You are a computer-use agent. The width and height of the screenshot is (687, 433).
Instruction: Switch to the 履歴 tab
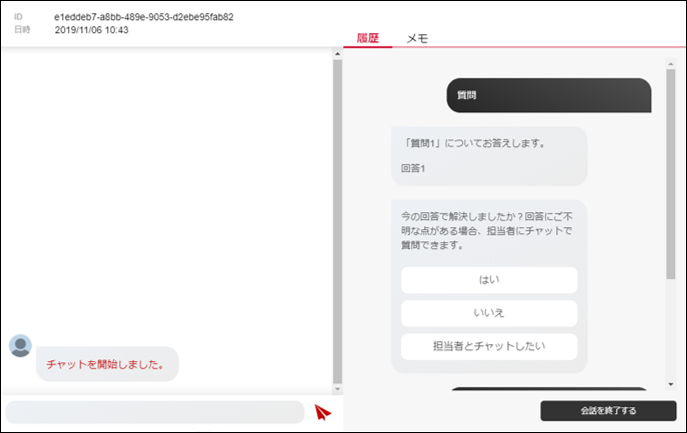tap(368, 38)
